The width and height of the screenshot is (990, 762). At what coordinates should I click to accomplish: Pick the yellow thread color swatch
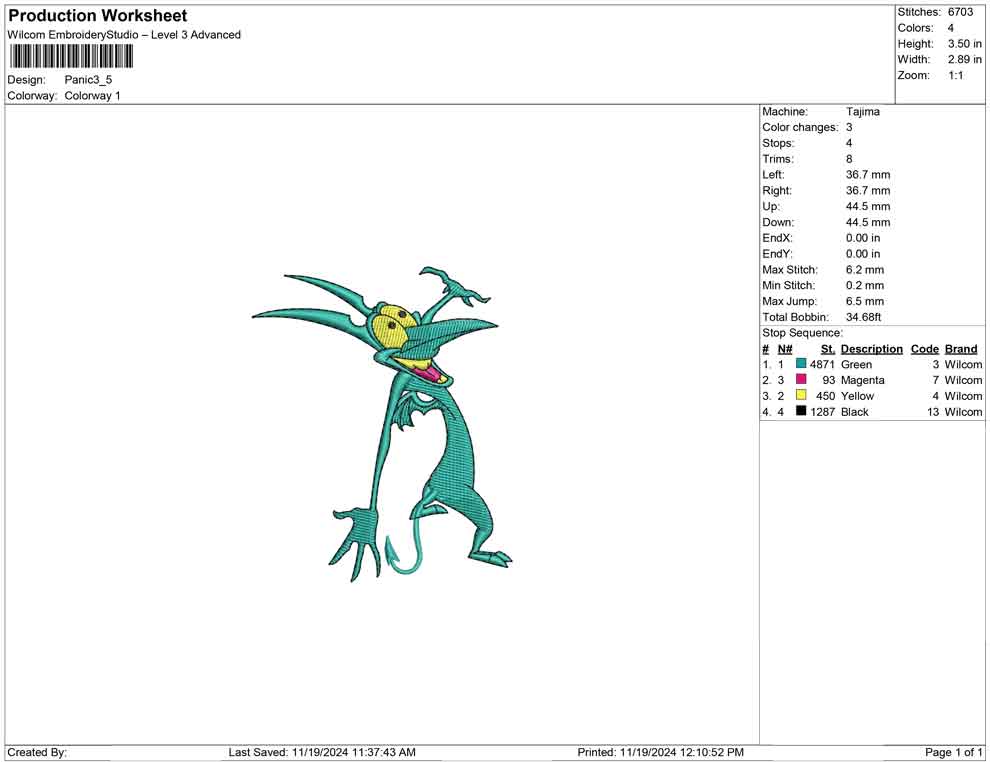pos(801,397)
